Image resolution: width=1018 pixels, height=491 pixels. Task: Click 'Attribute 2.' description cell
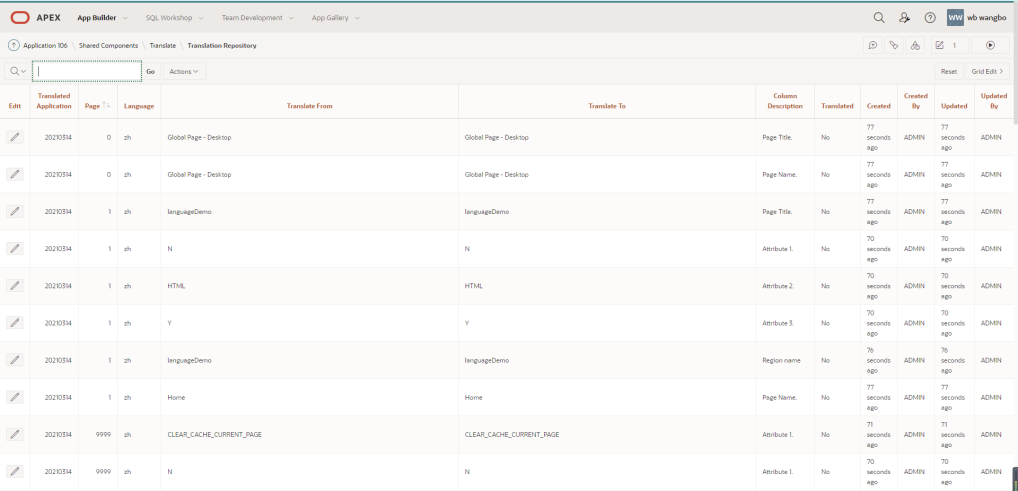(778, 286)
